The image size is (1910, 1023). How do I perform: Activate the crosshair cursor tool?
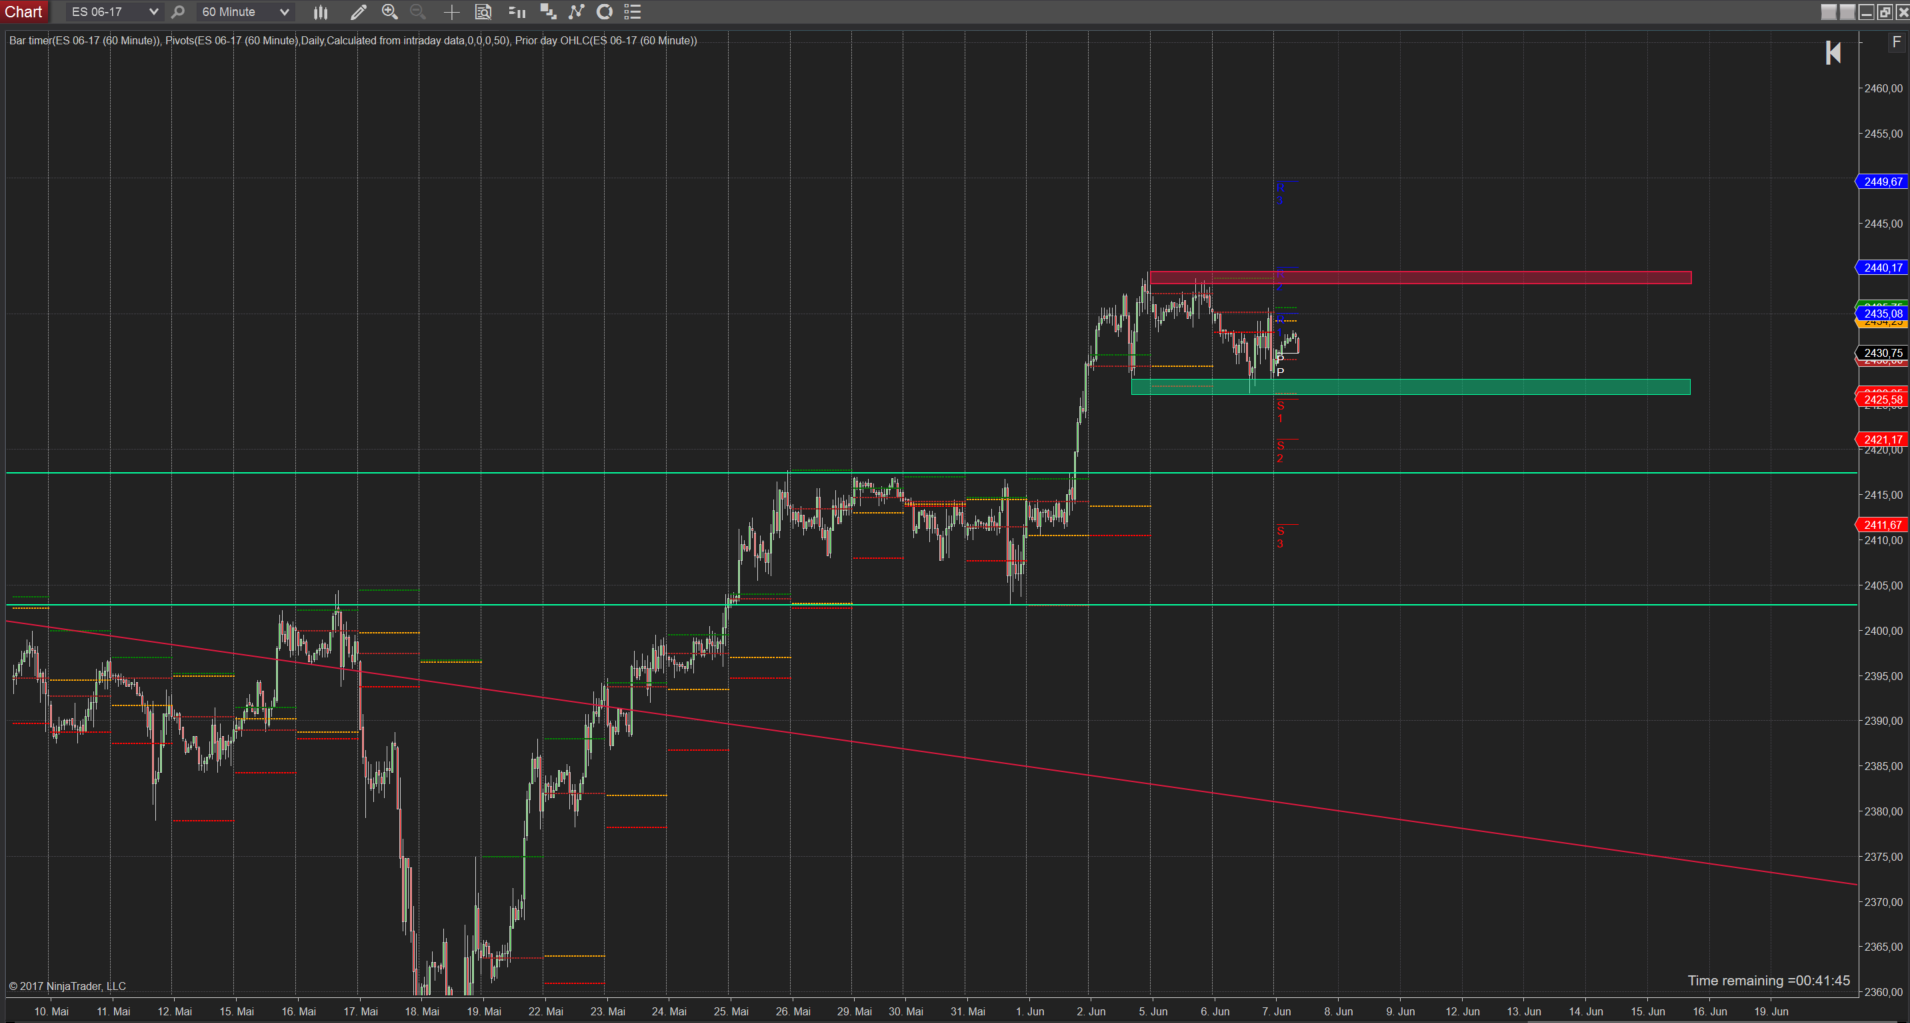(x=451, y=12)
